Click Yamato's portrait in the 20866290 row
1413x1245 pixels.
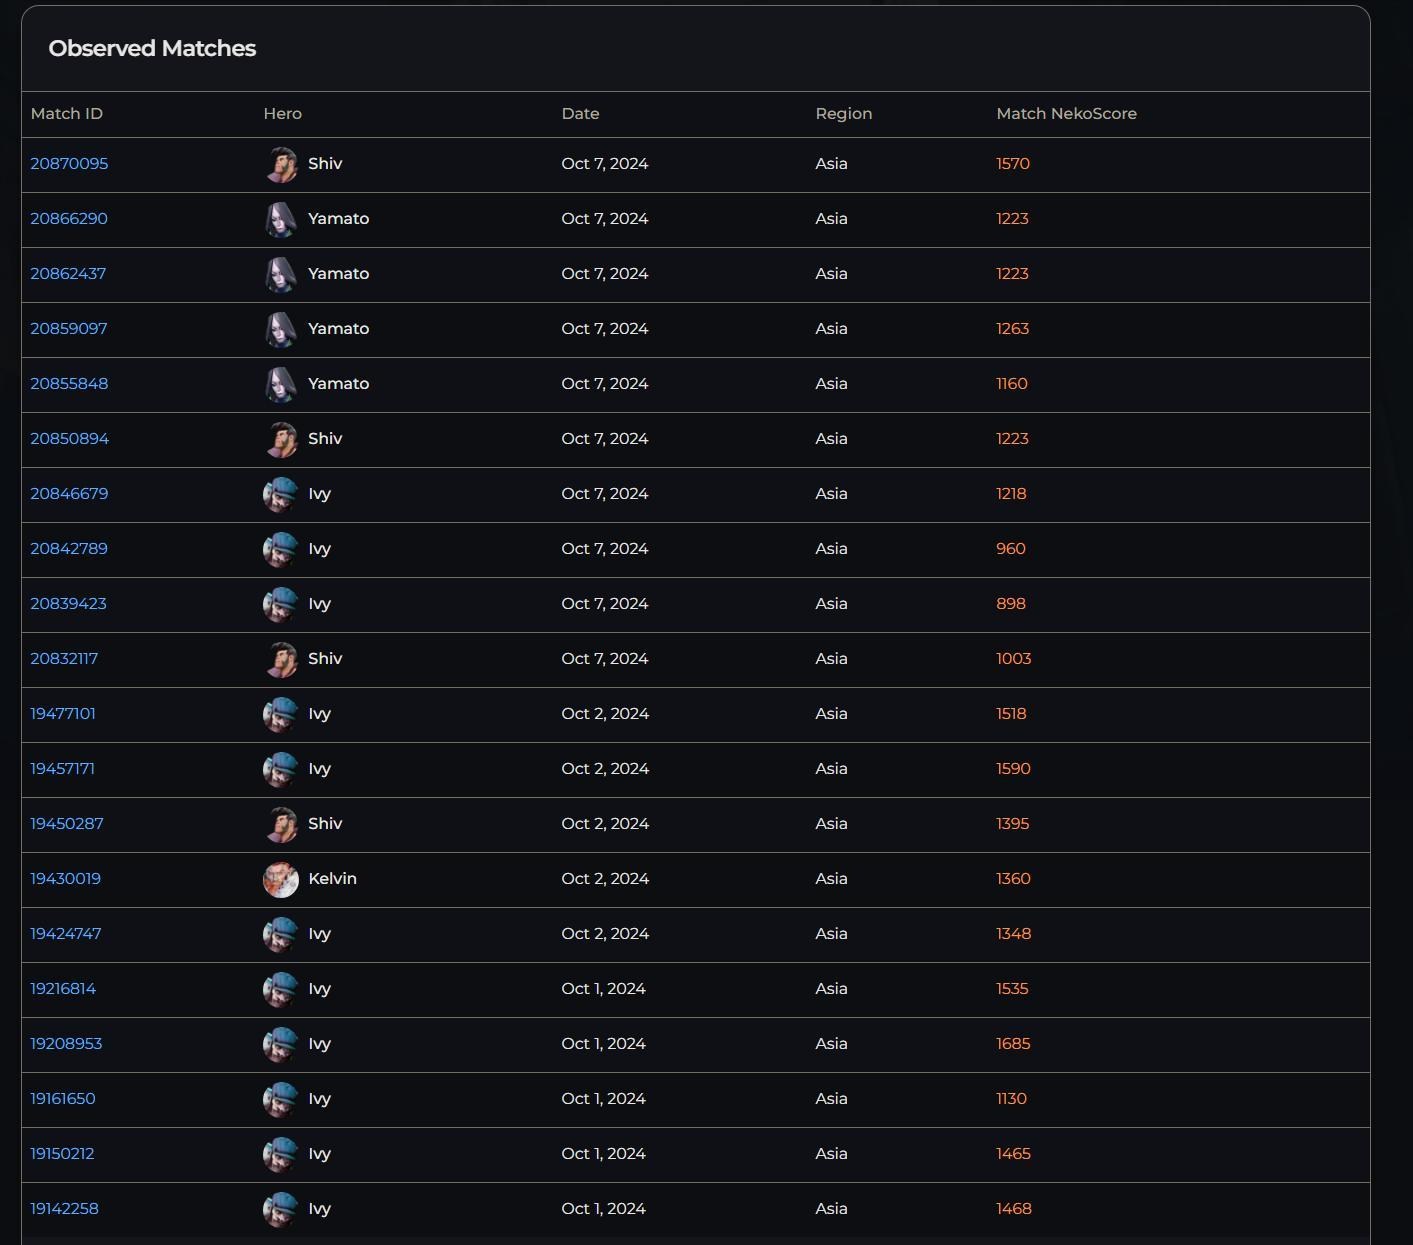tap(281, 220)
